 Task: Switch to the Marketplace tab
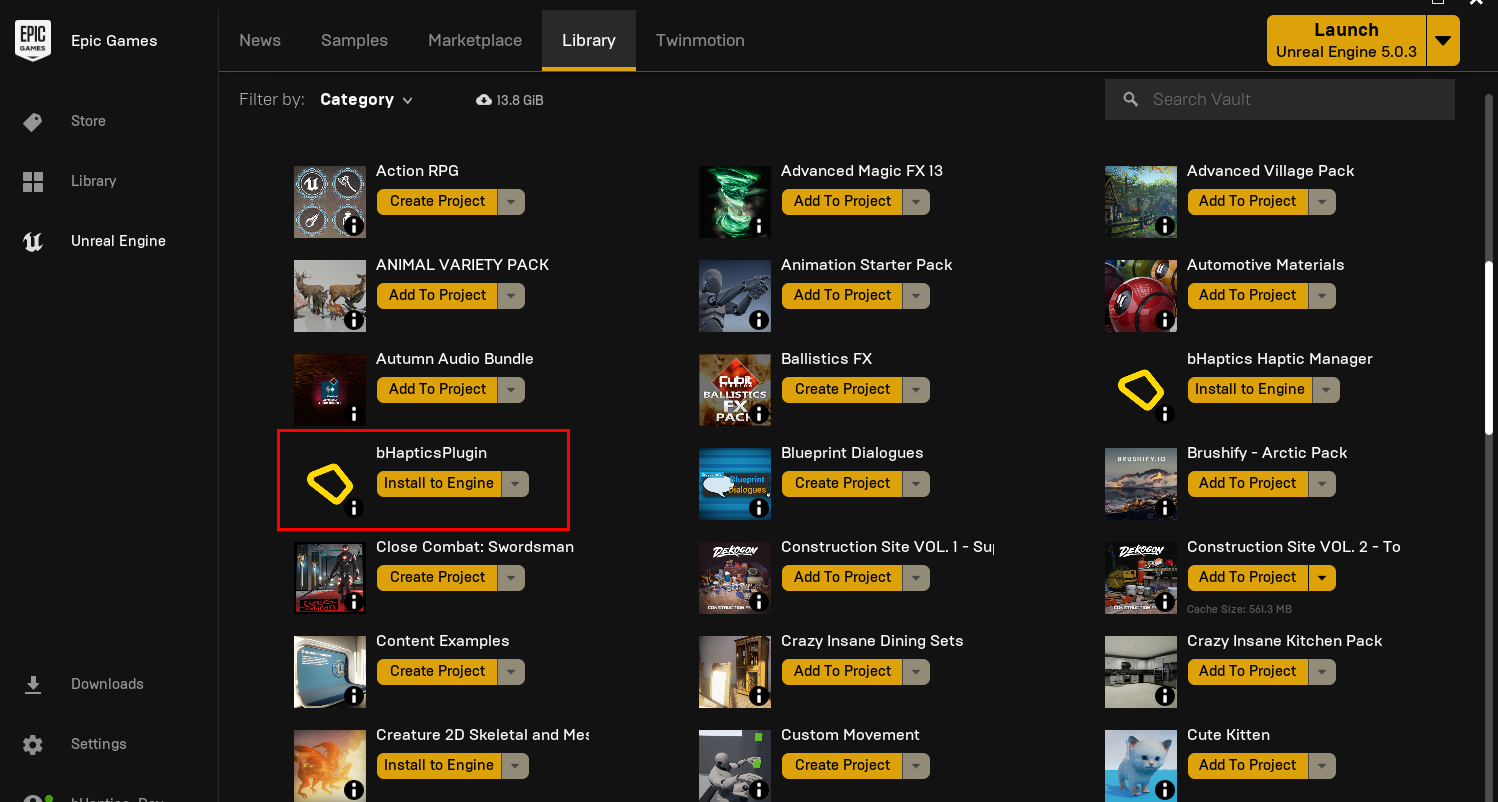tap(475, 40)
